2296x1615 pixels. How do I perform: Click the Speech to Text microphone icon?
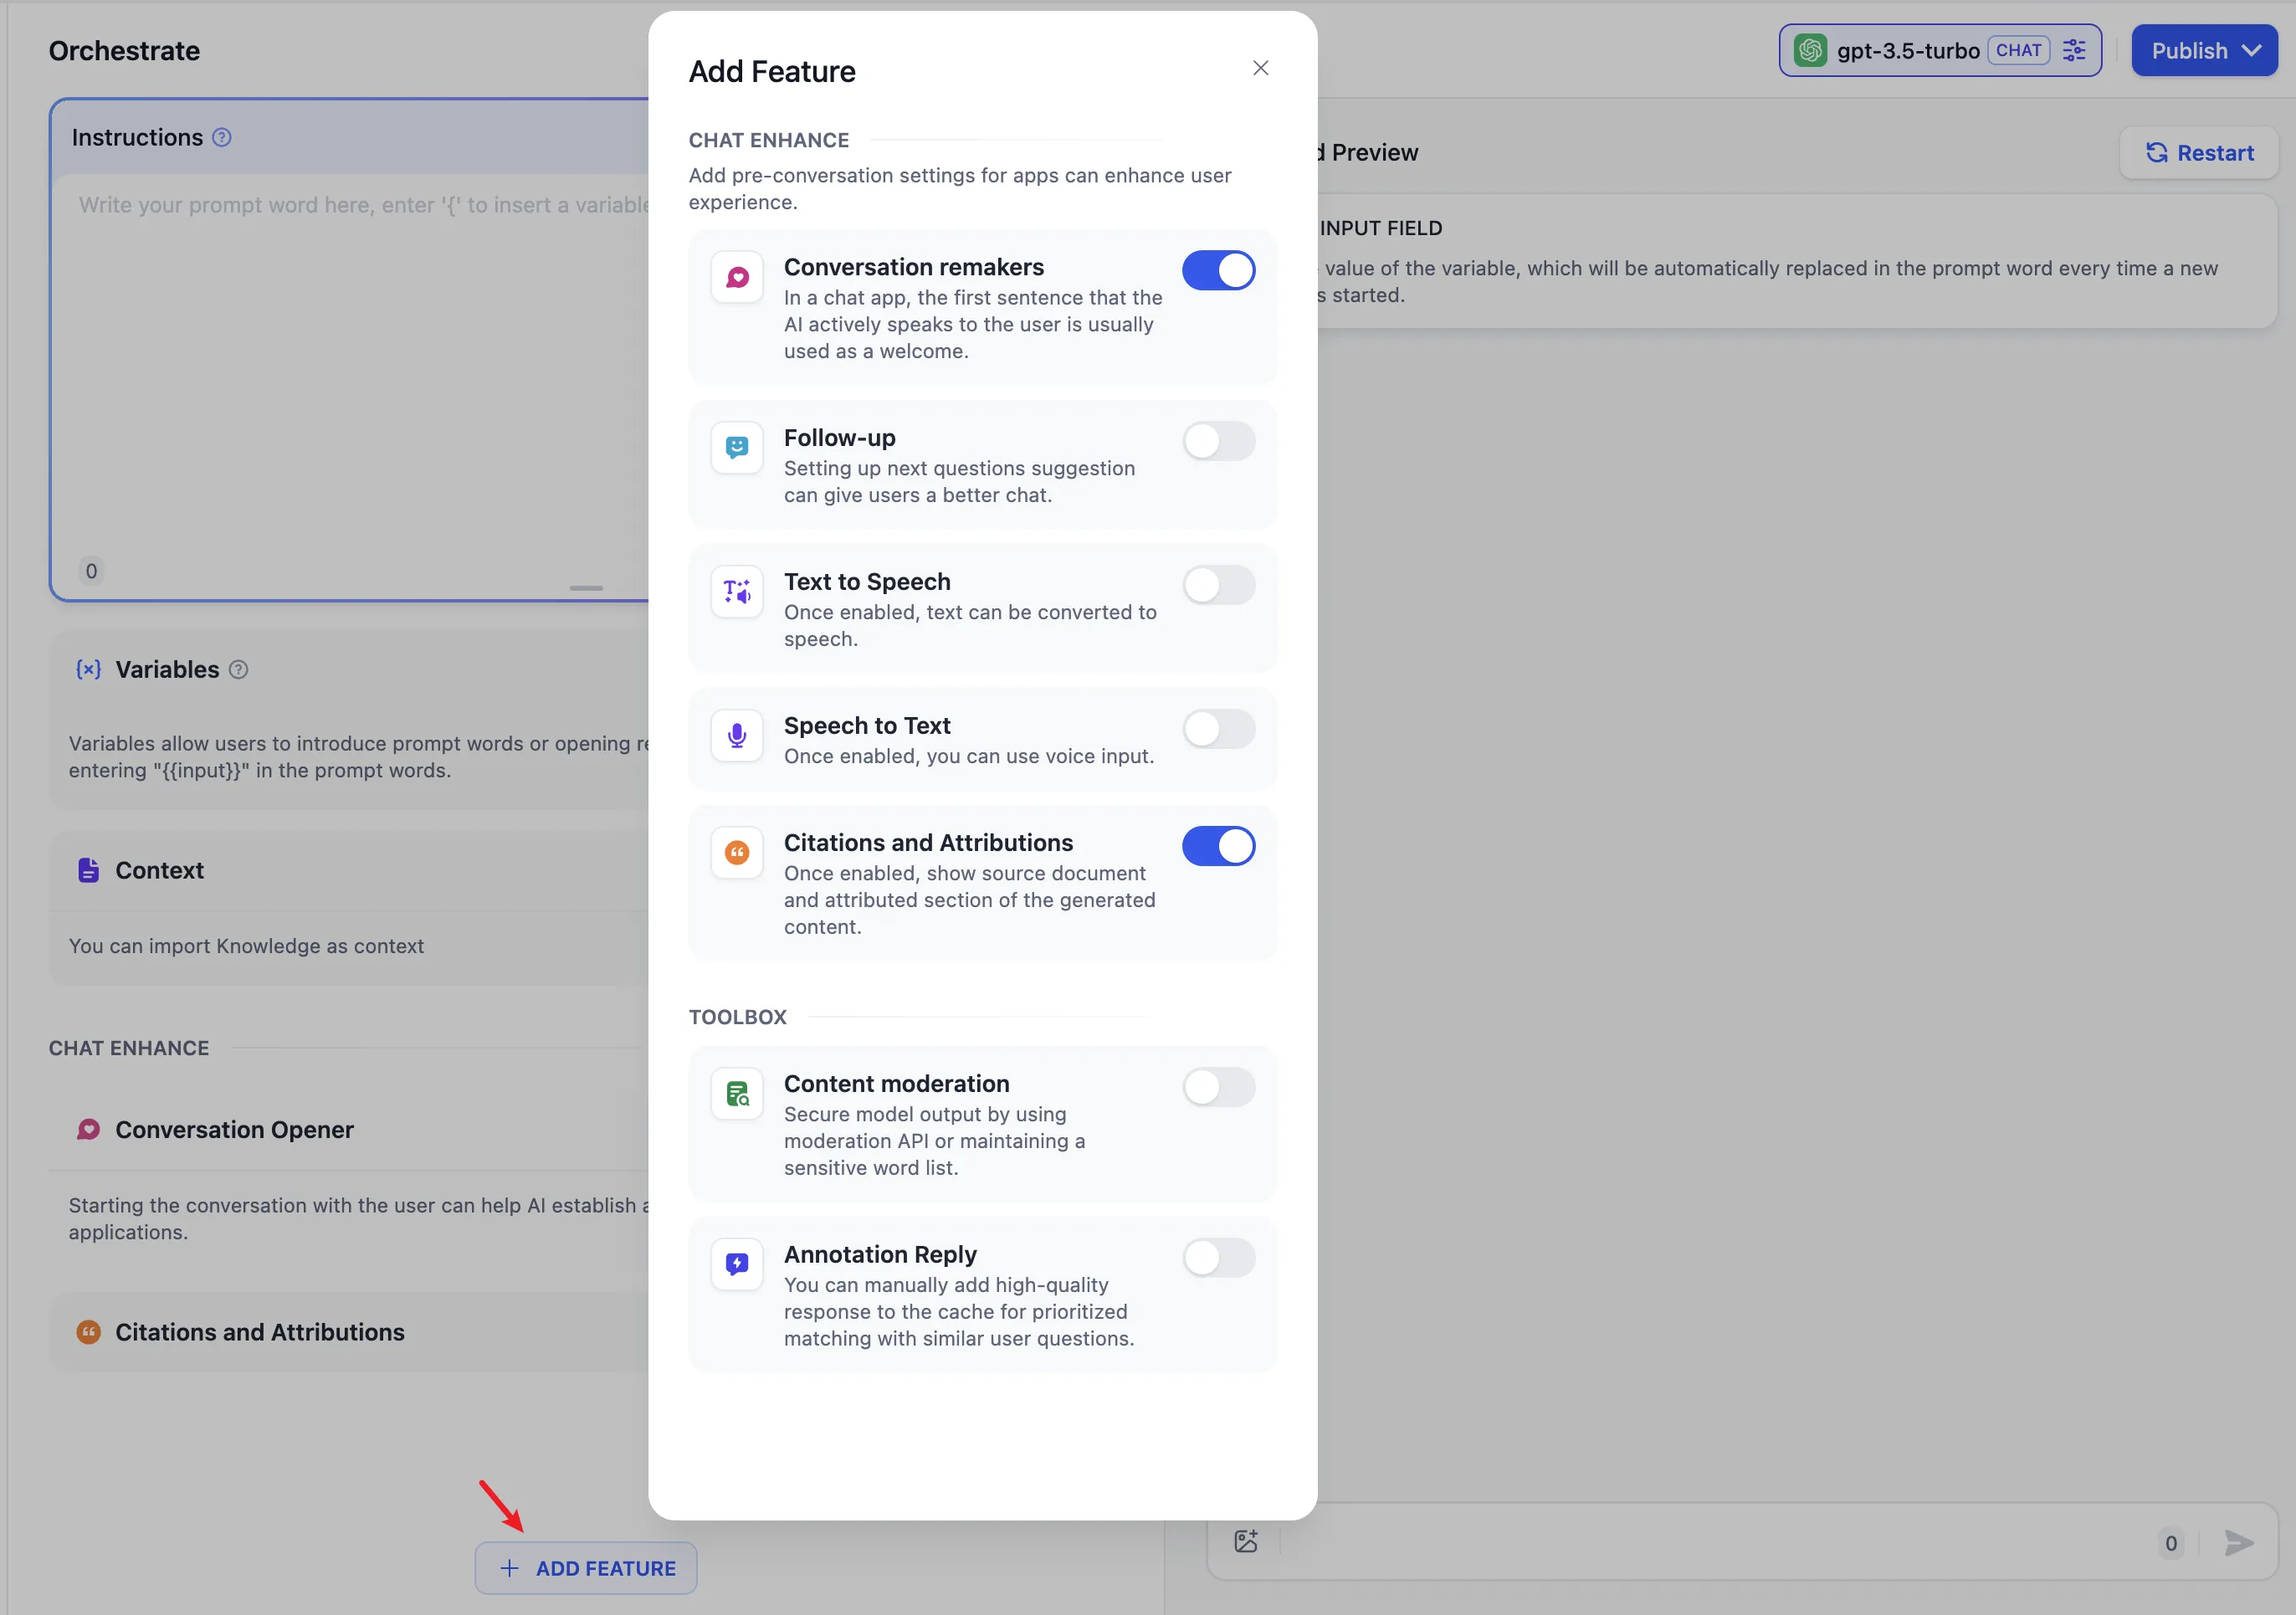737,735
